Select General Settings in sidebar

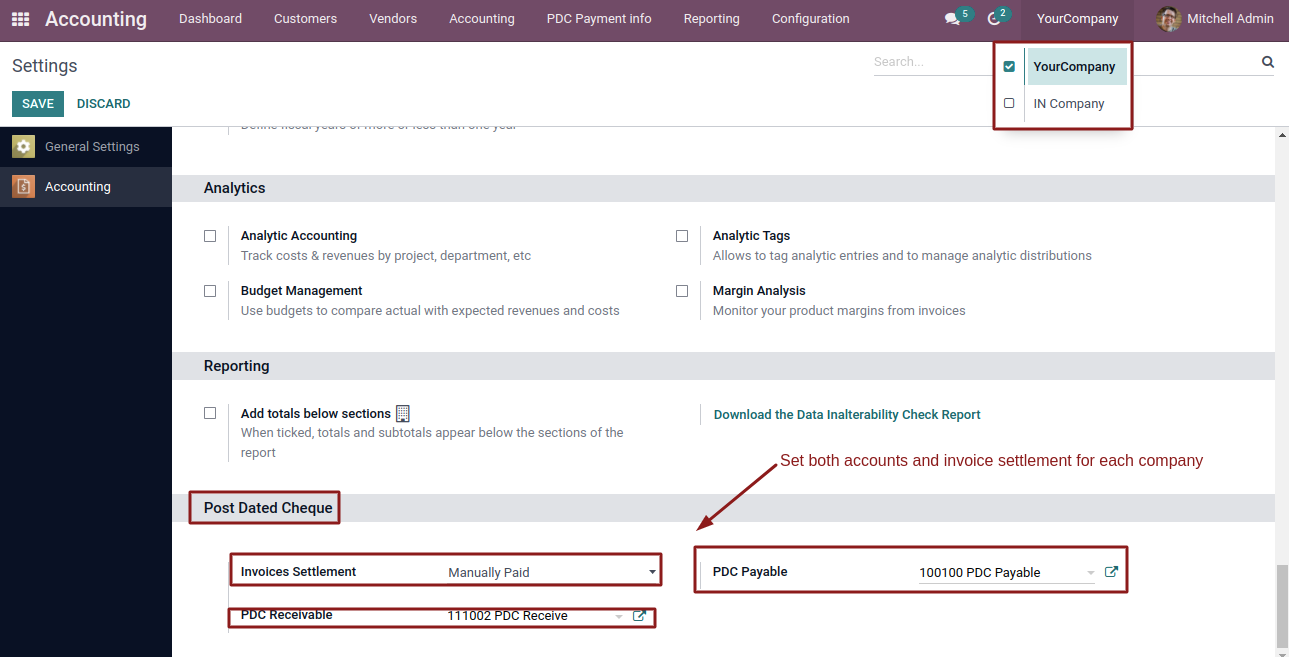tap(86, 147)
